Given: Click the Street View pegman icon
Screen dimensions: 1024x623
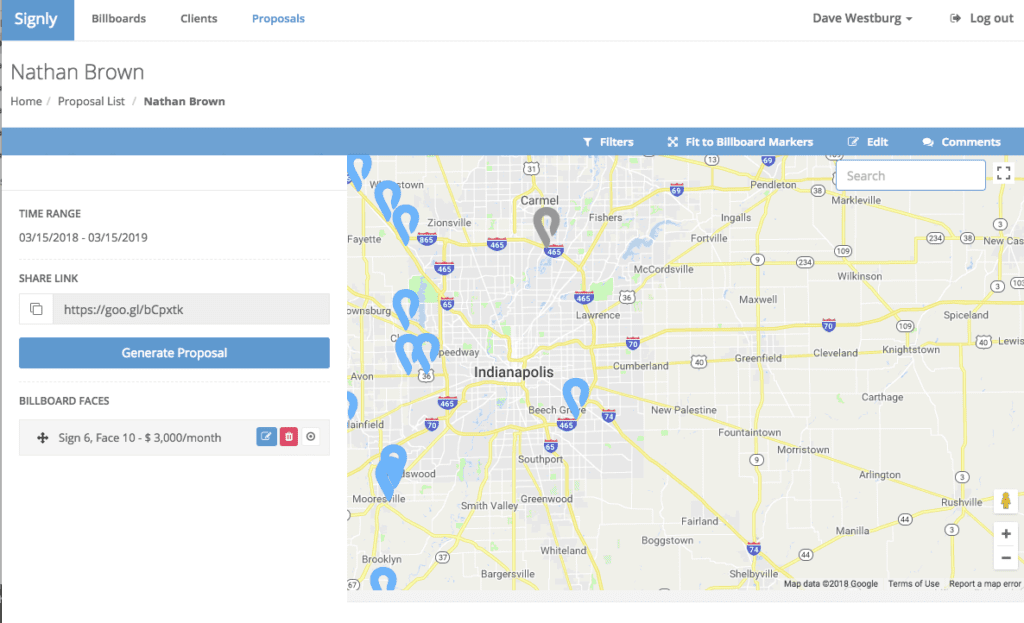Looking at the screenshot, I should 1006,501.
